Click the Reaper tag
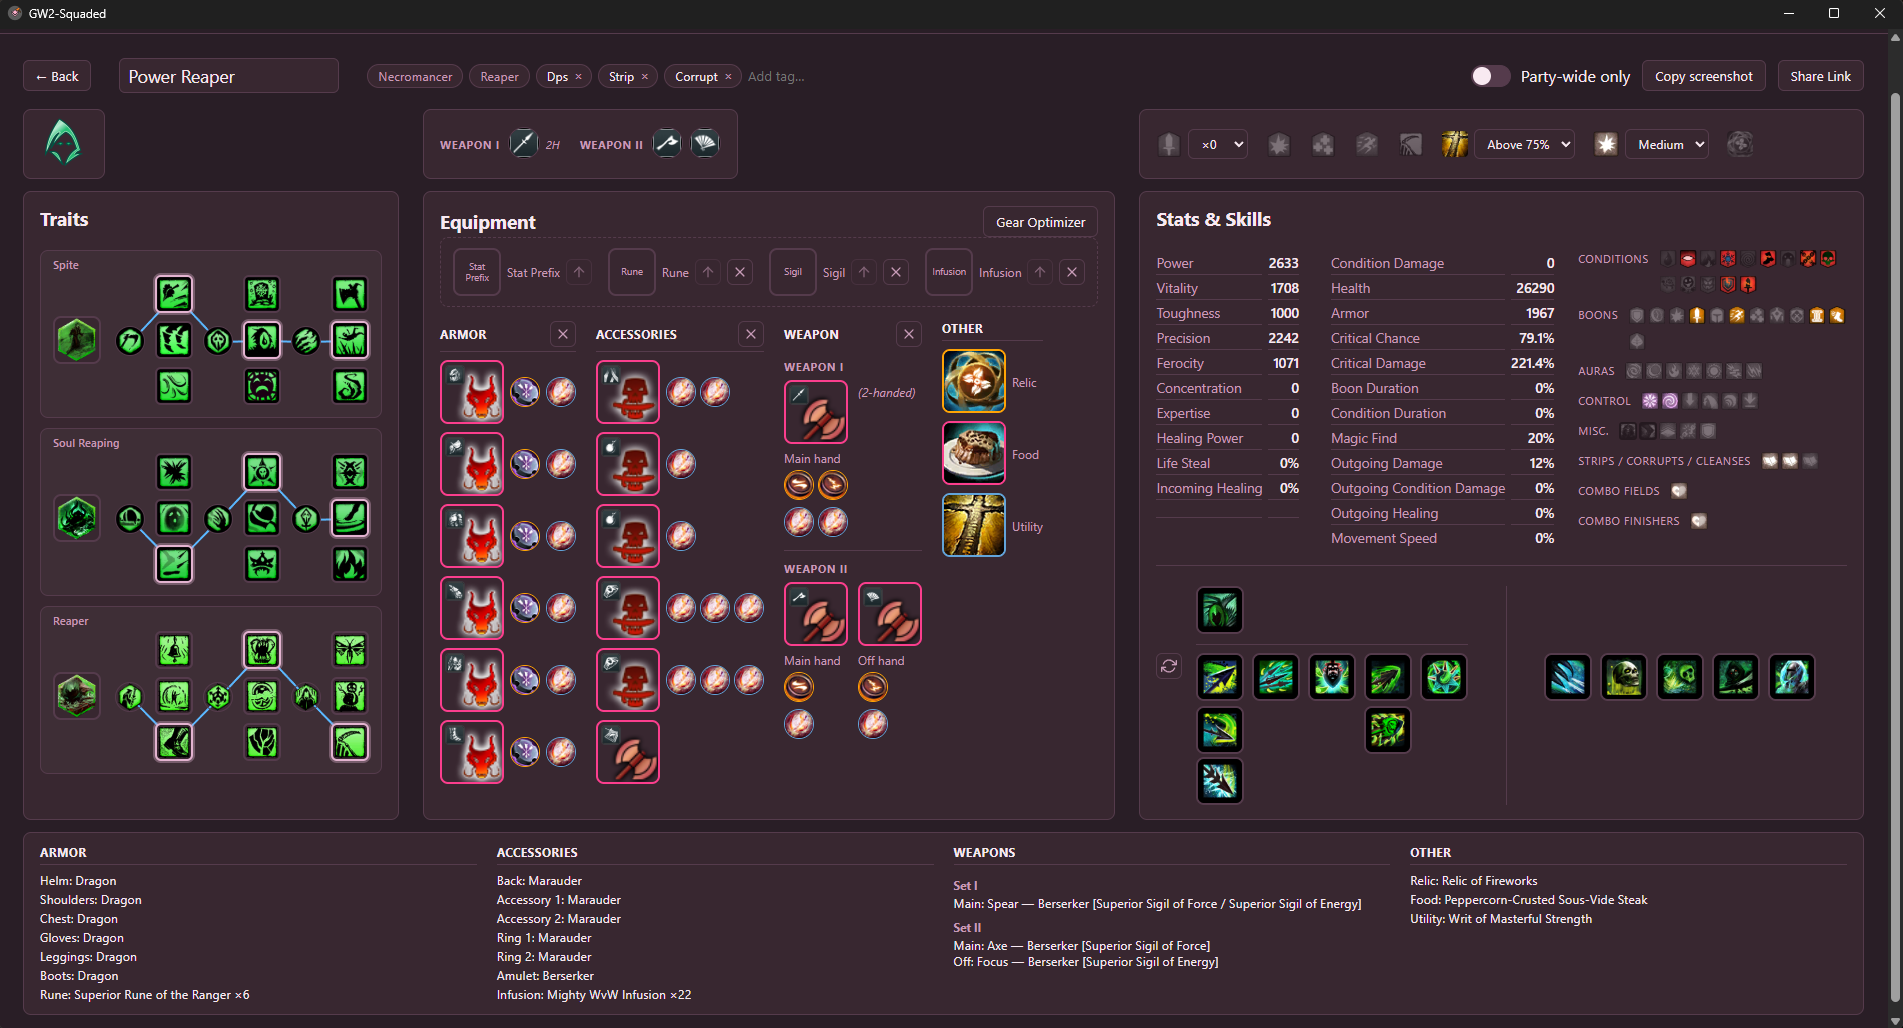This screenshot has width=1903, height=1028. click(x=499, y=77)
